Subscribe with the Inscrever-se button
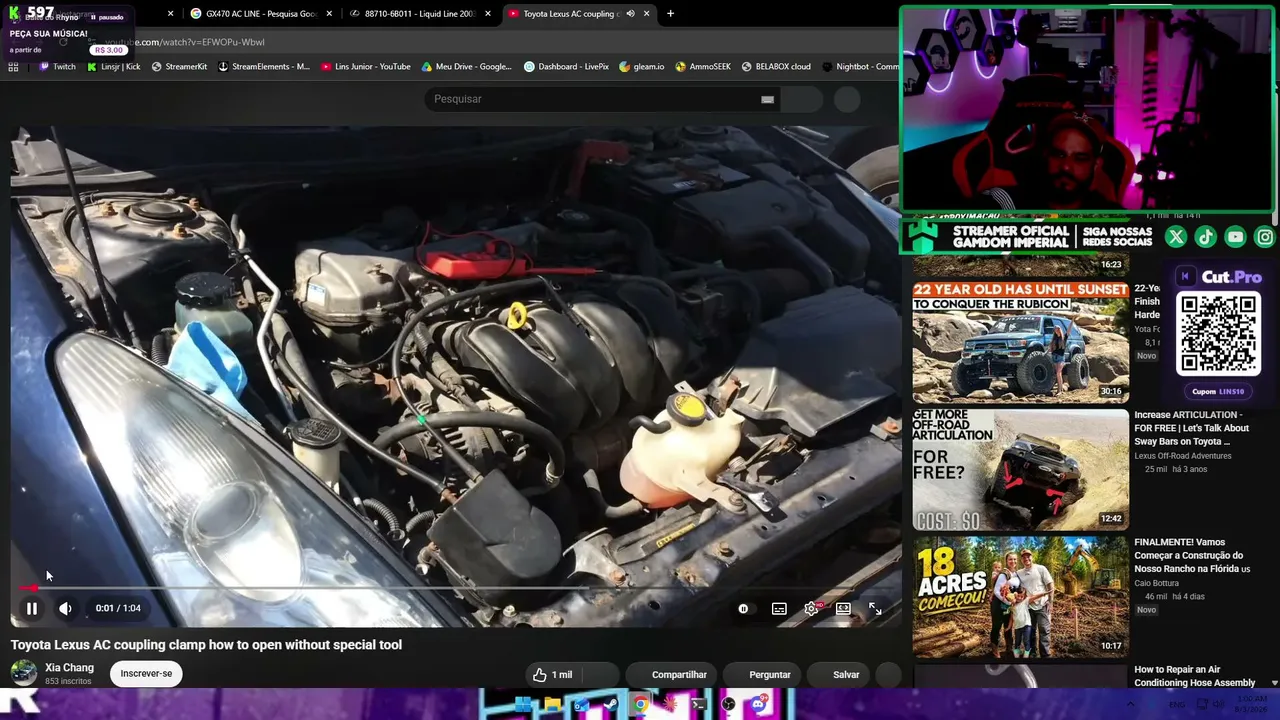Screen dimensions: 1280x720 pyautogui.click(x=146, y=673)
